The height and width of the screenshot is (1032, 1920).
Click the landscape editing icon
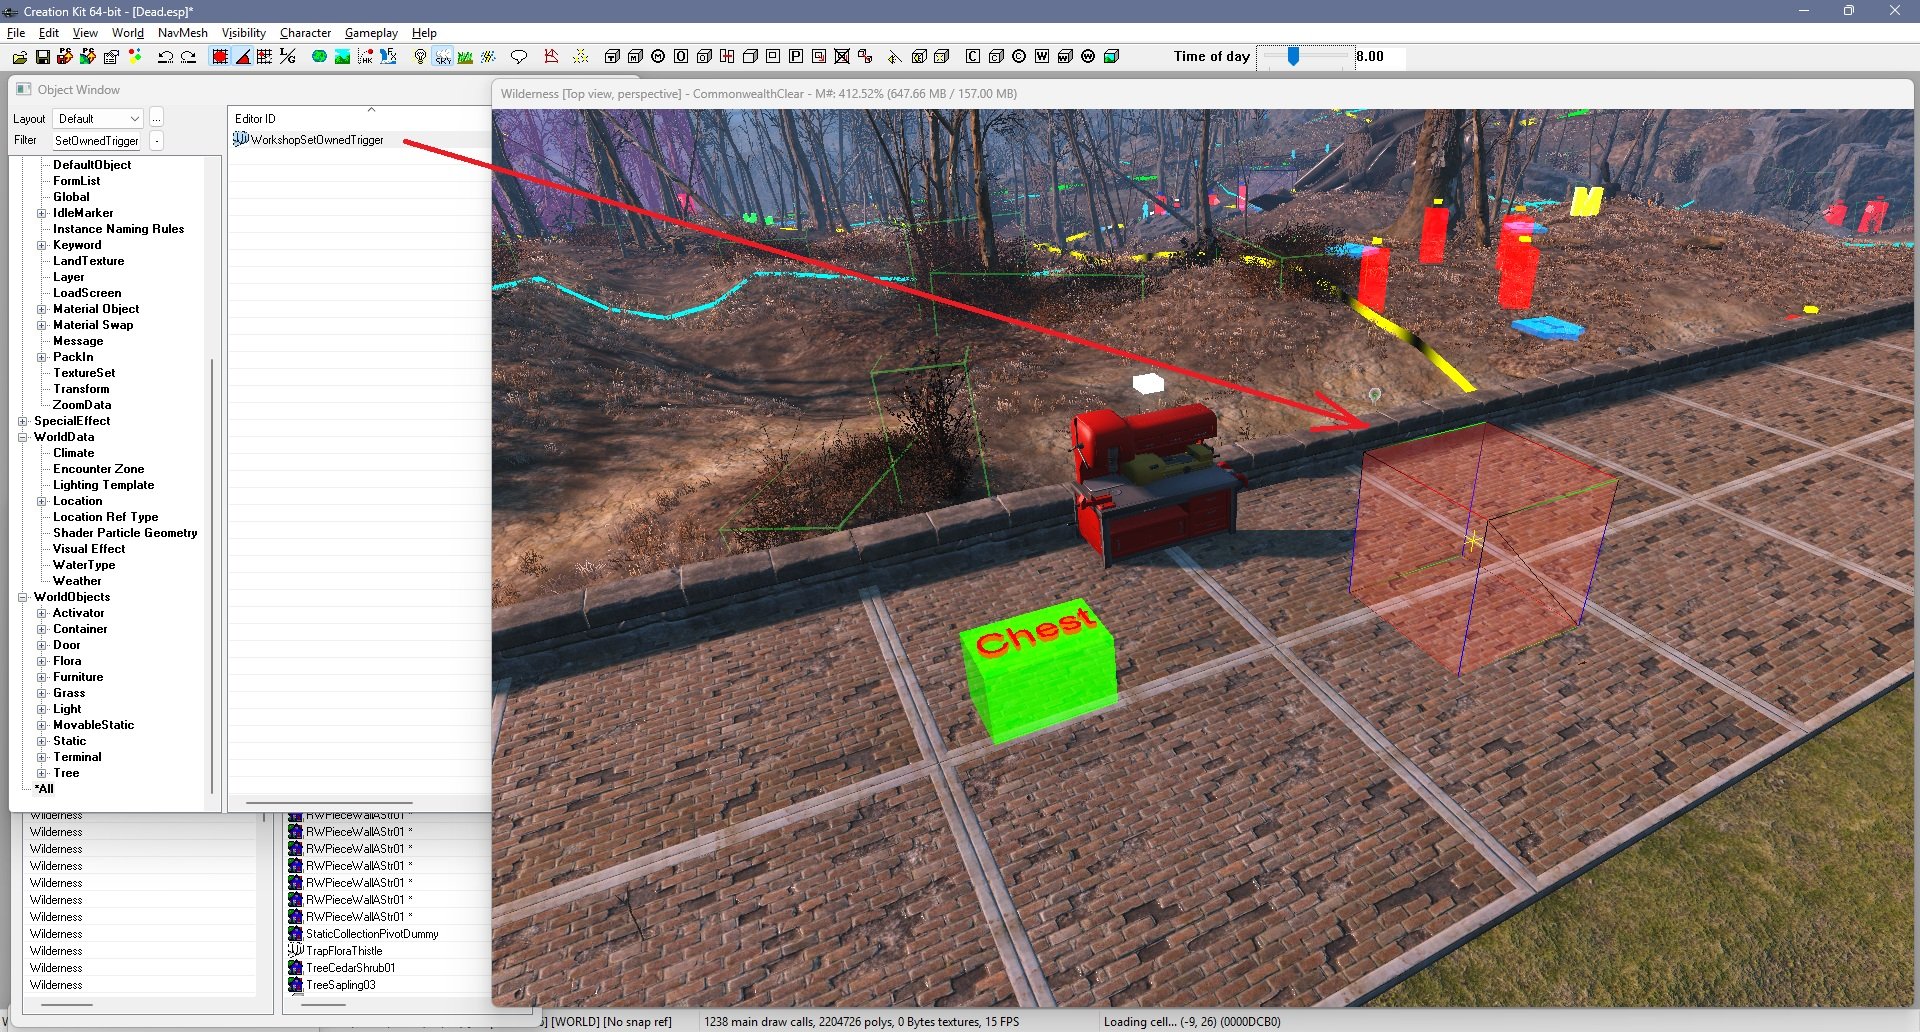click(x=342, y=57)
